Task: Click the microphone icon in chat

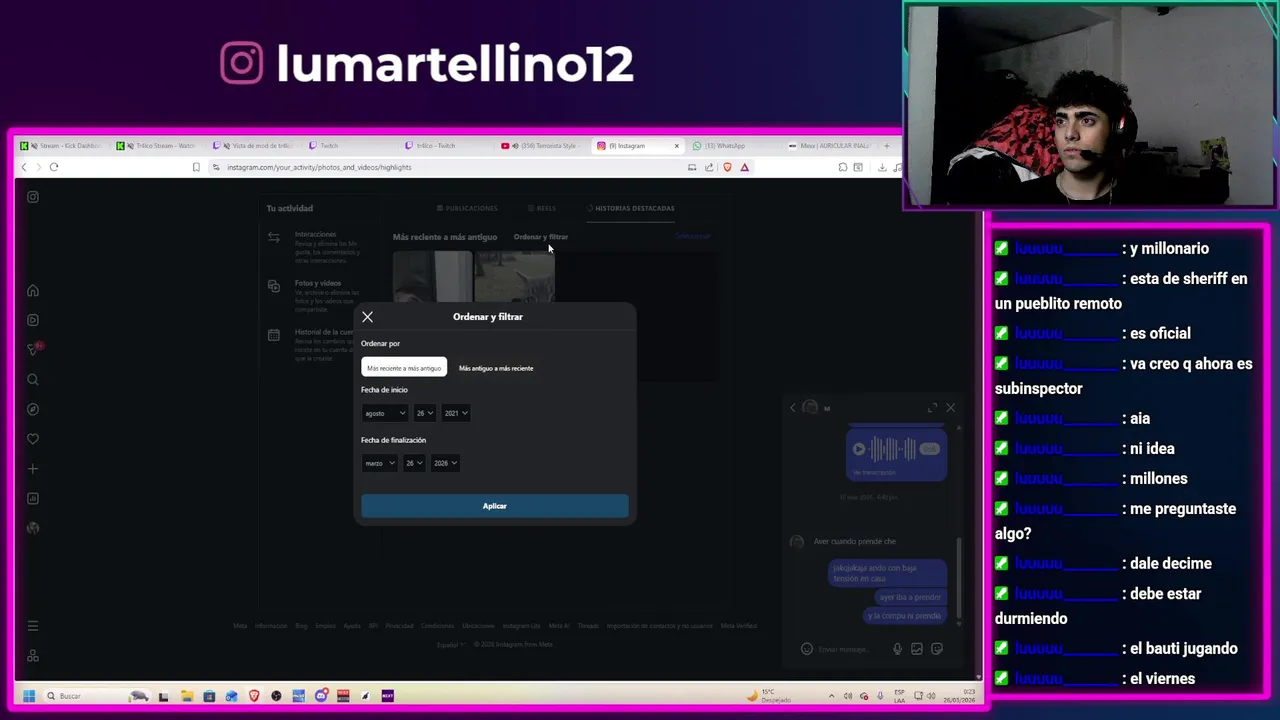Action: tap(897, 649)
